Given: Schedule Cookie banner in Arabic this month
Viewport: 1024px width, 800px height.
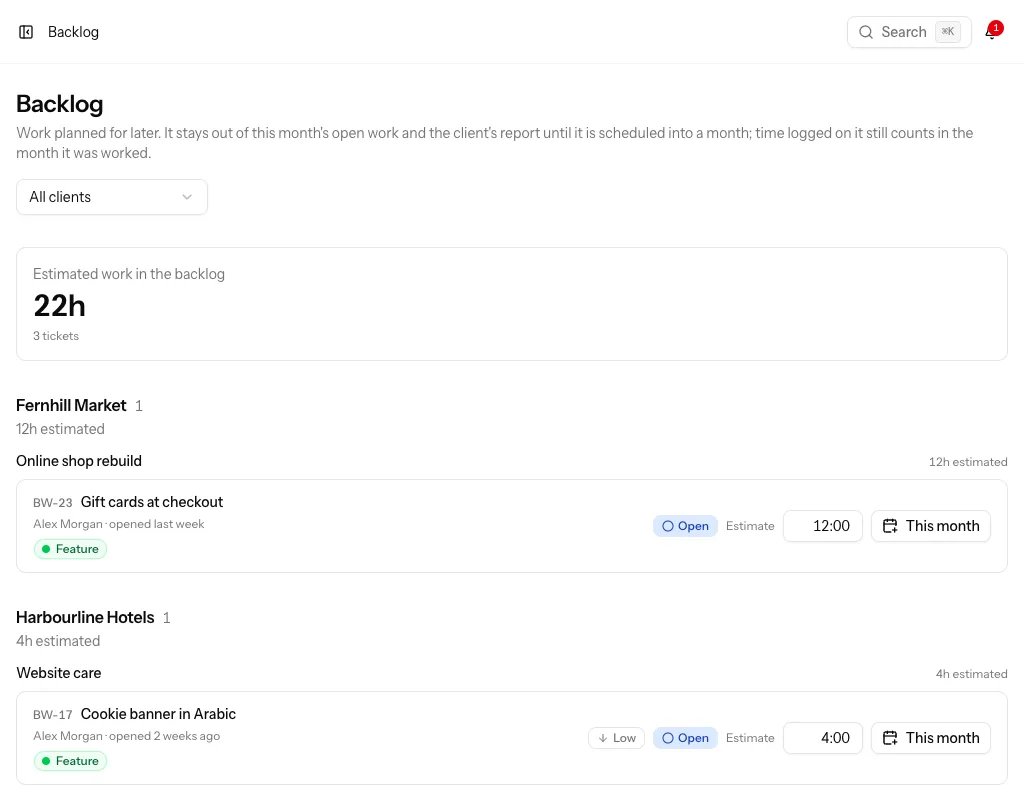Looking at the screenshot, I should tap(931, 737).
